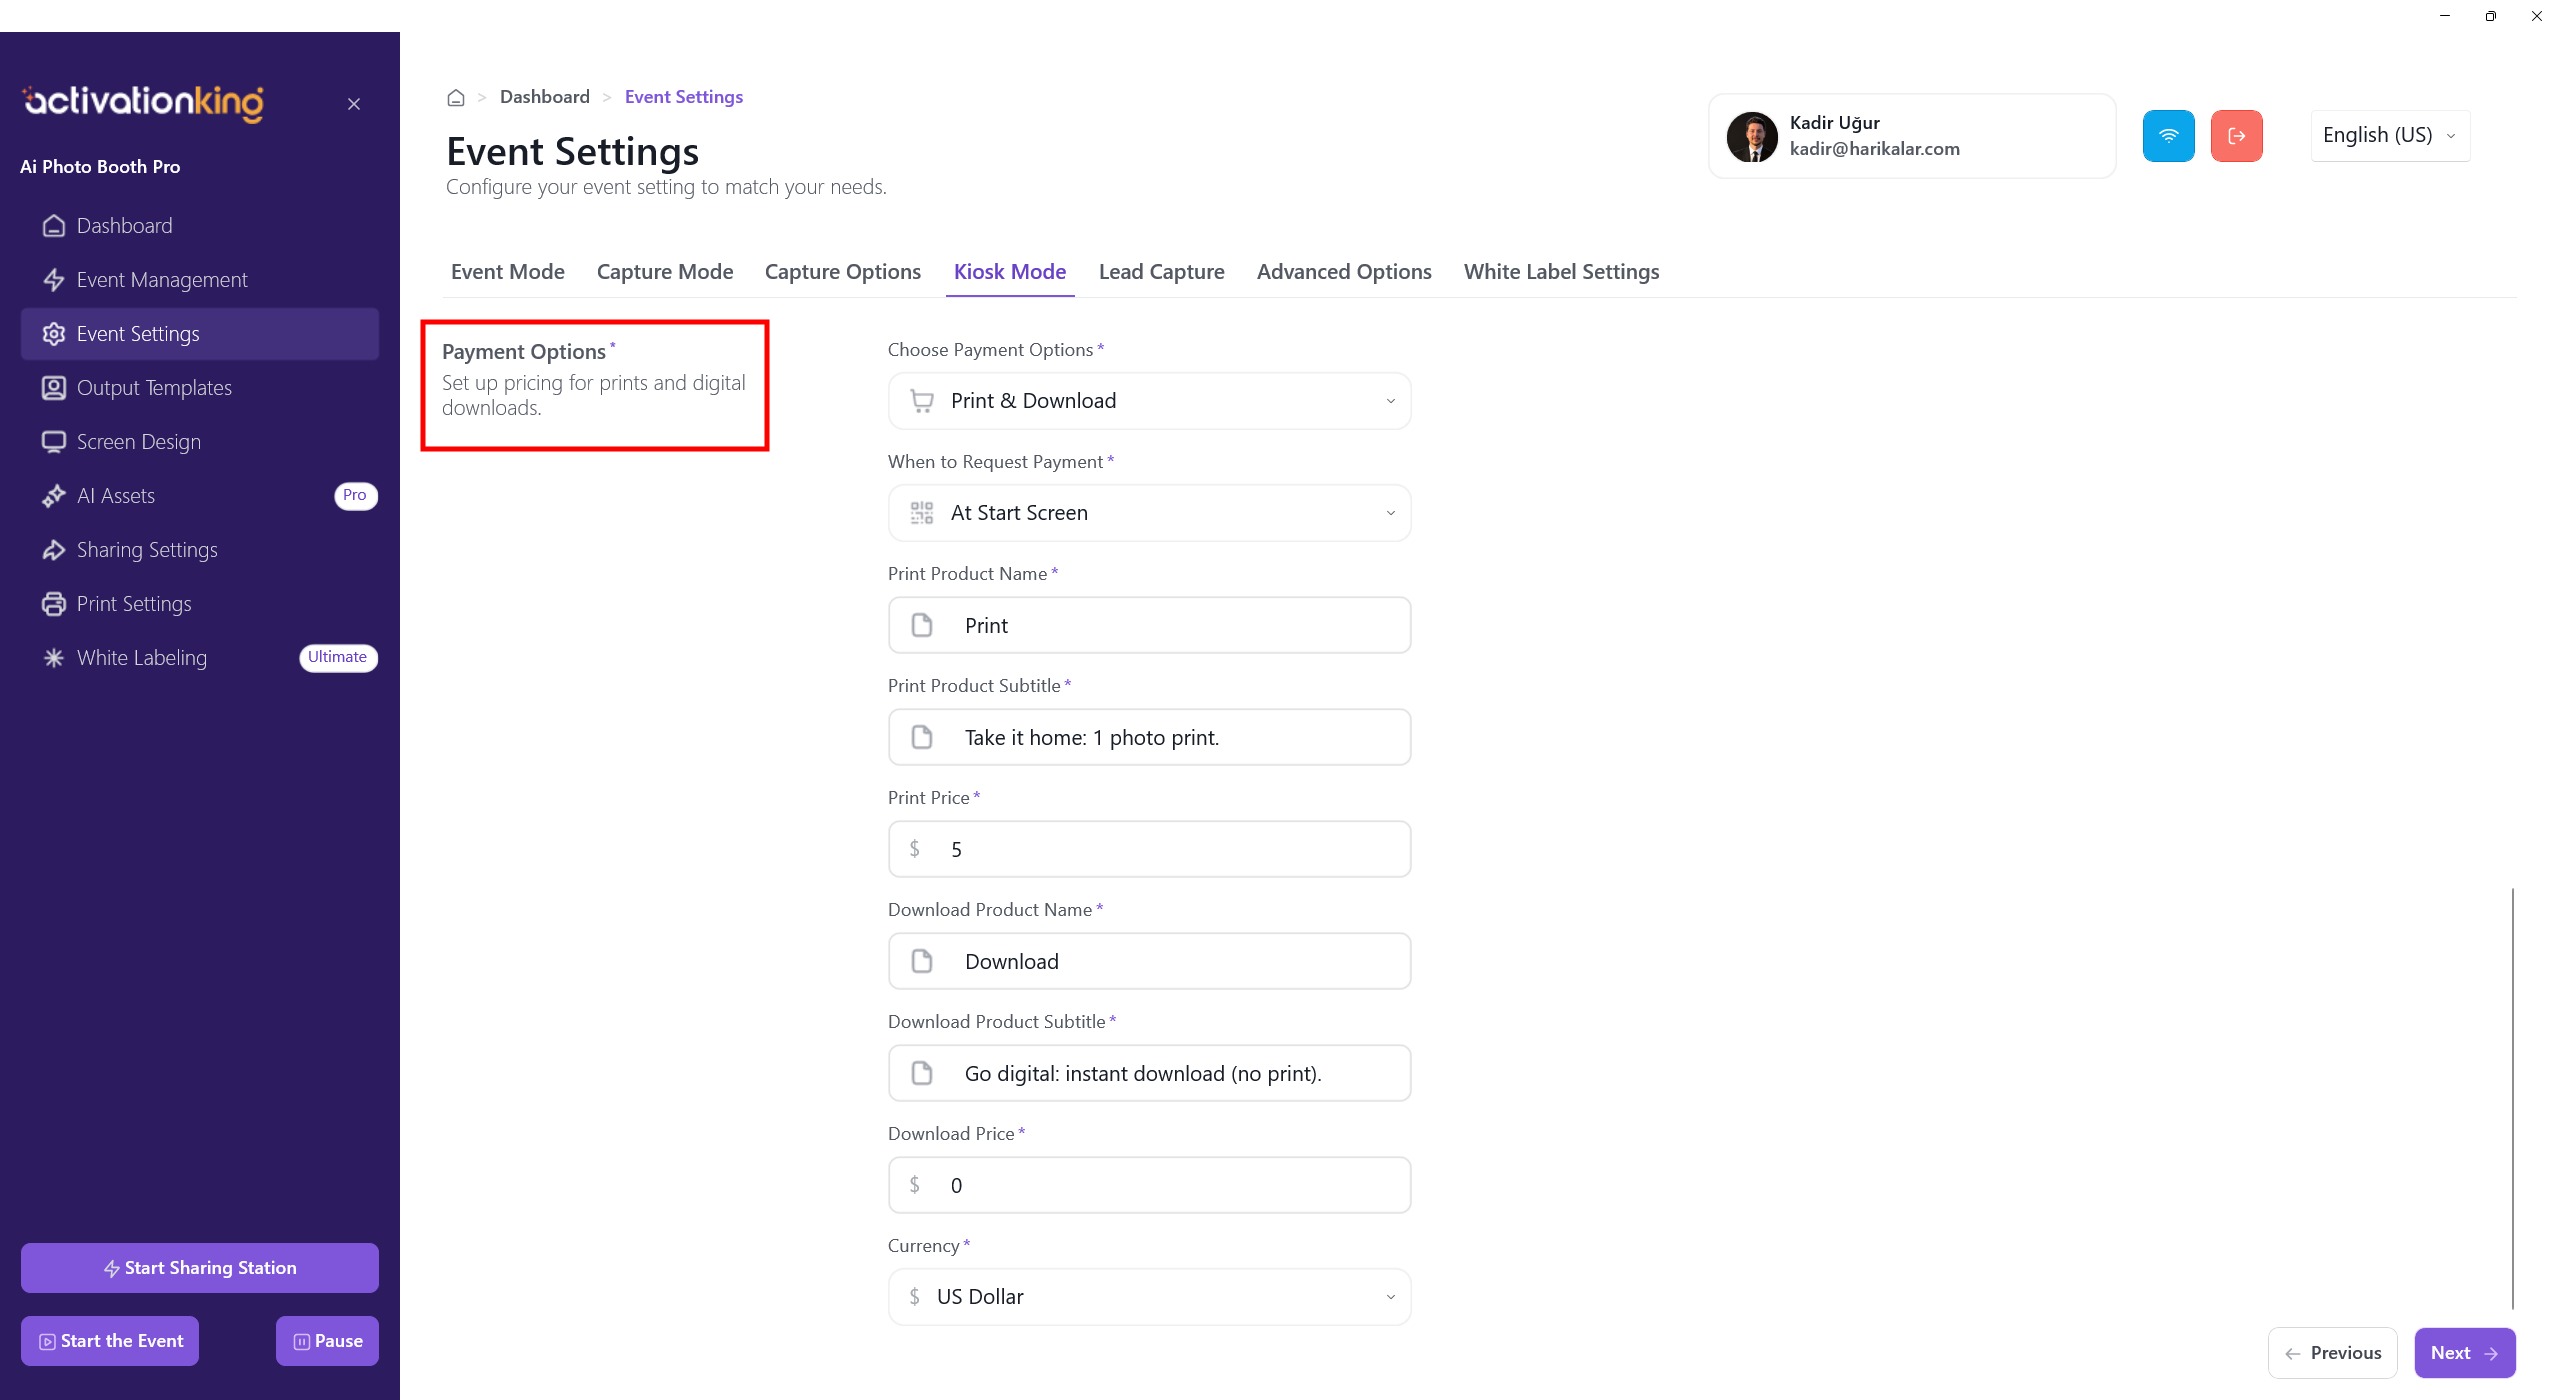
Task: Open the White Label Settings tab
Action: pos(1561,272)
